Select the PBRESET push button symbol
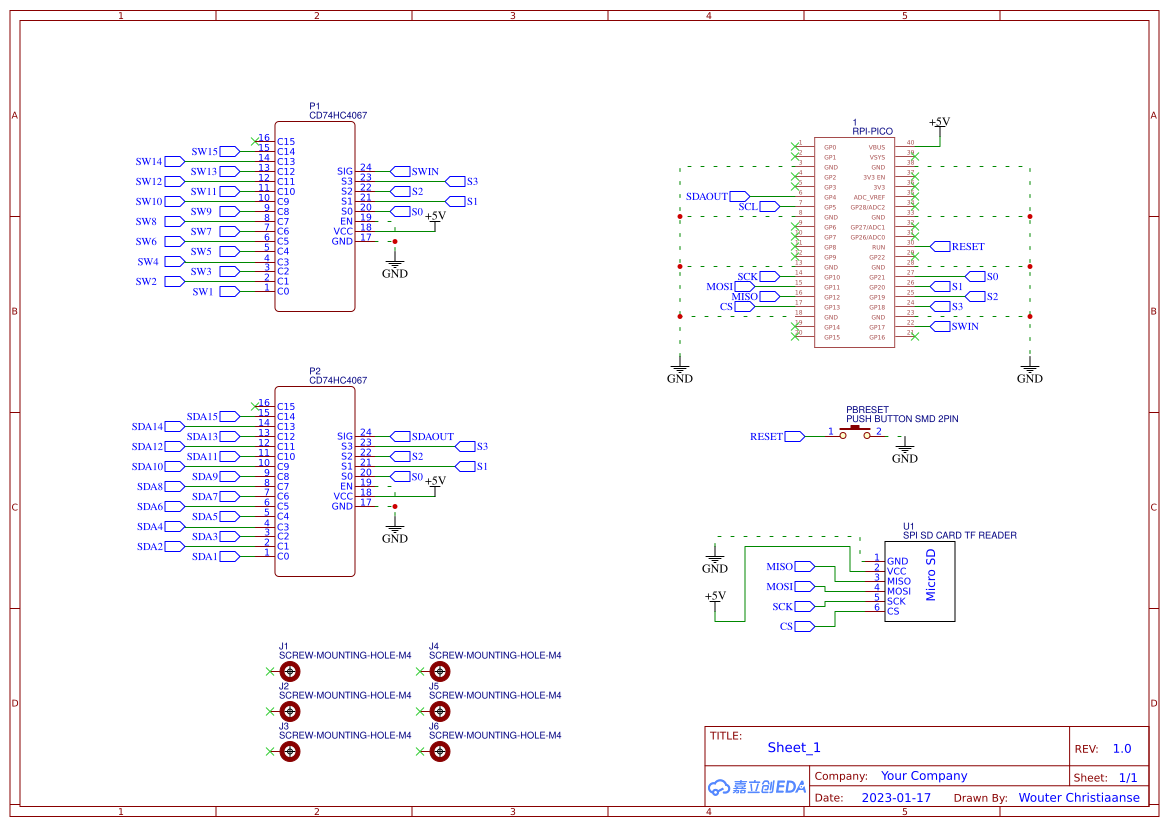The height and width of the screenshot is (827, 1169). 857,428
